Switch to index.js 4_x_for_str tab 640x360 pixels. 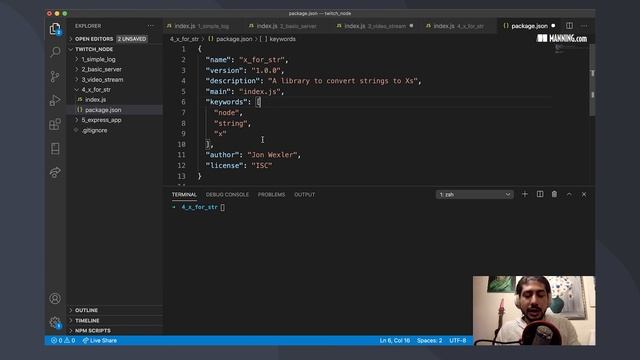point(458,26)
